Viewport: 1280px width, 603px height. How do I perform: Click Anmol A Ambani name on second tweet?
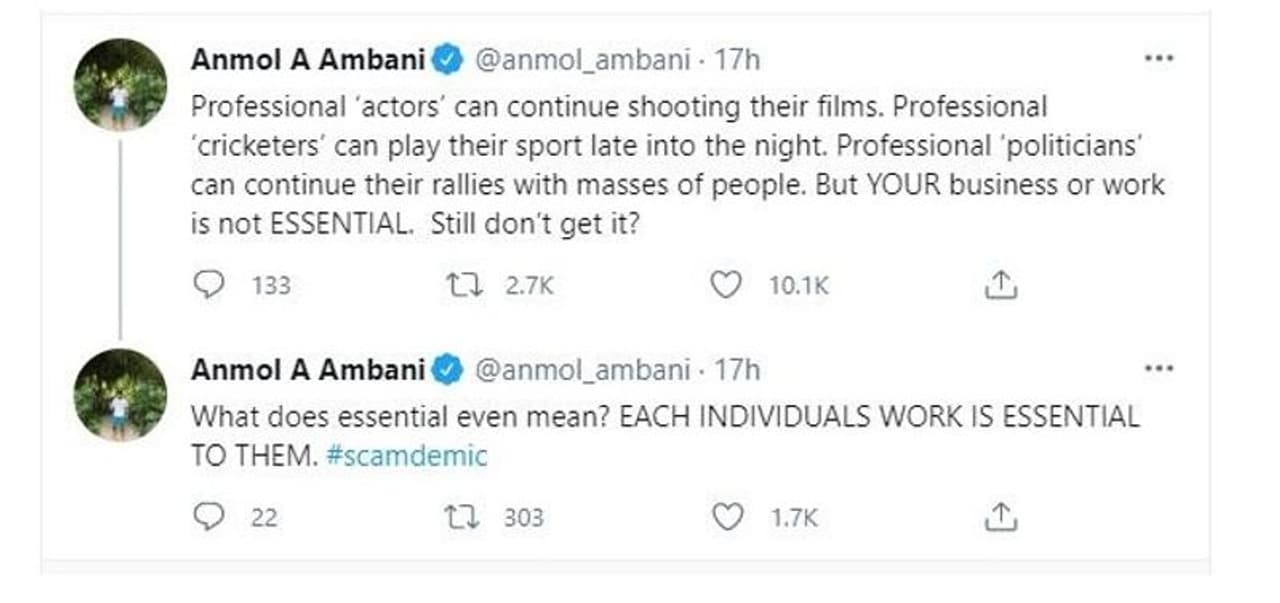[308, 370]
